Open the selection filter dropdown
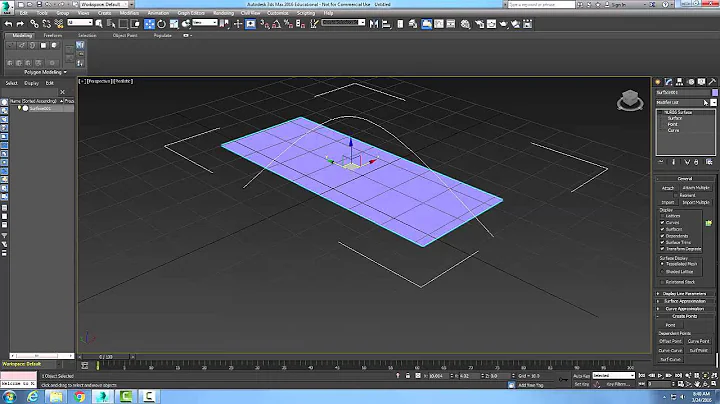The image size is (720, 404). pyautogui.click(x=80, y=22)
